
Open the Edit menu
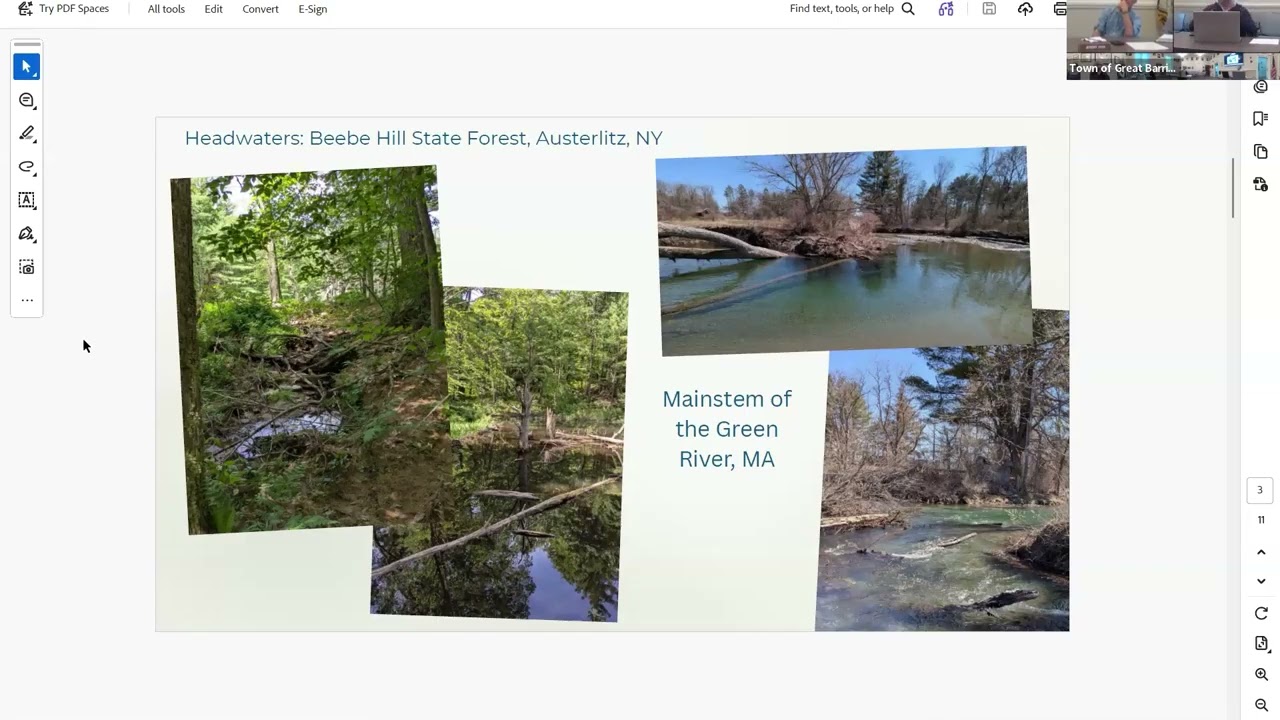coord(213,9)
